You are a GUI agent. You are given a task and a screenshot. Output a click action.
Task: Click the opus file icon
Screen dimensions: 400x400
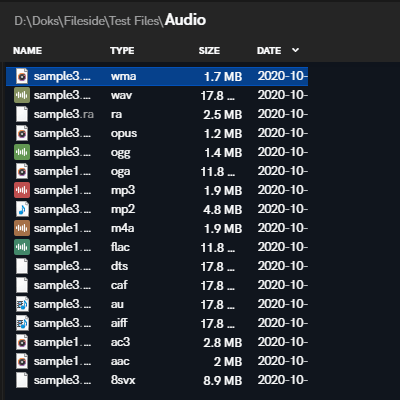coord(22,133)
